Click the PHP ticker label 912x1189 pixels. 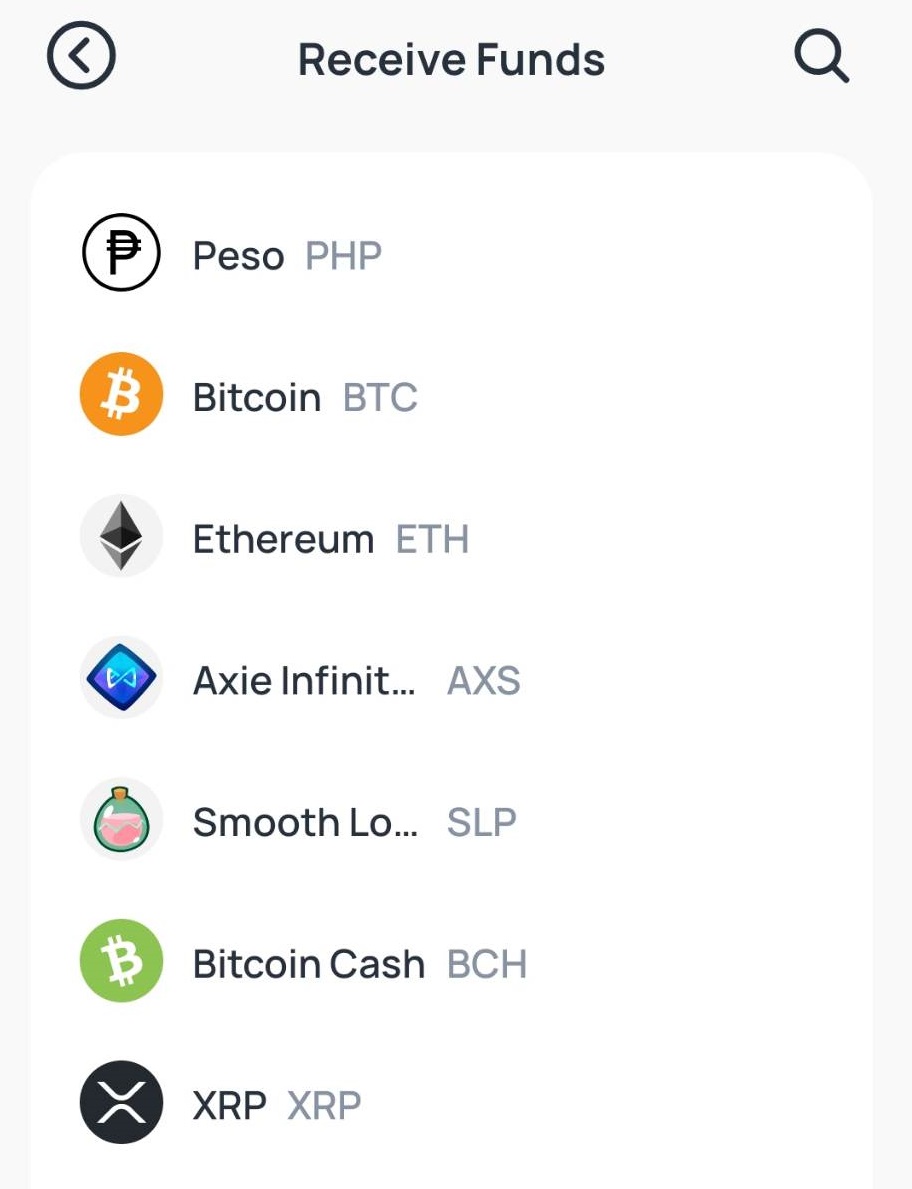click(343, 256)
